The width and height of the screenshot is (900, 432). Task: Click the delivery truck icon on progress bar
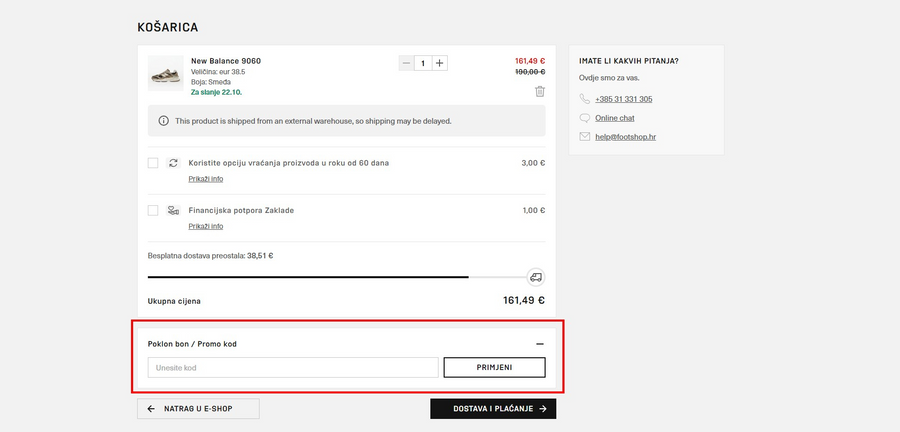536,277
